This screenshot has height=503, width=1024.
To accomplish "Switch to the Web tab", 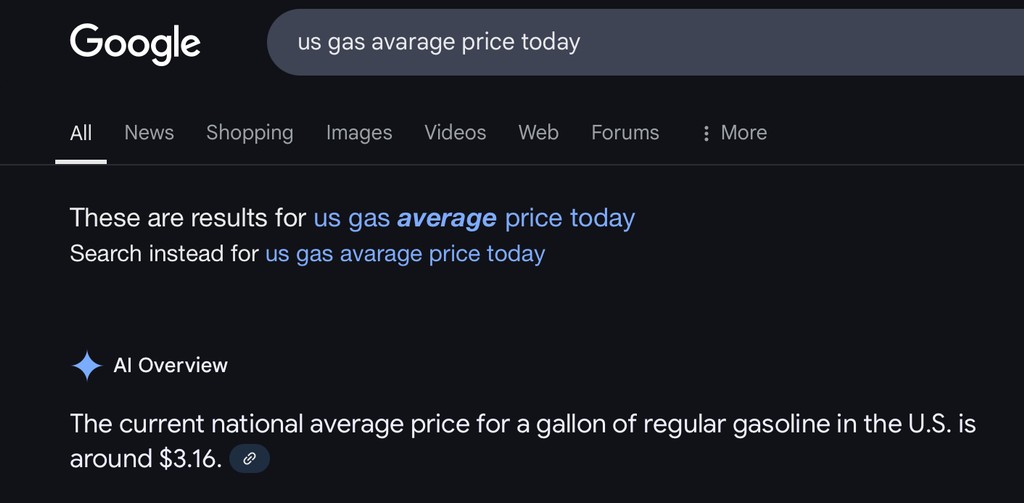I will coord(538,133).
